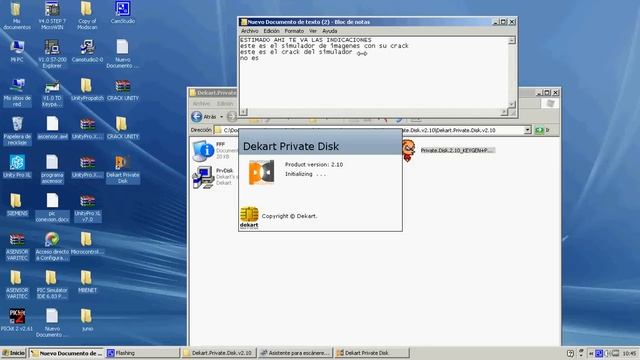Switch to Dekart.Private.Disk.v2.10 taskbar item

tap(218, 353)
